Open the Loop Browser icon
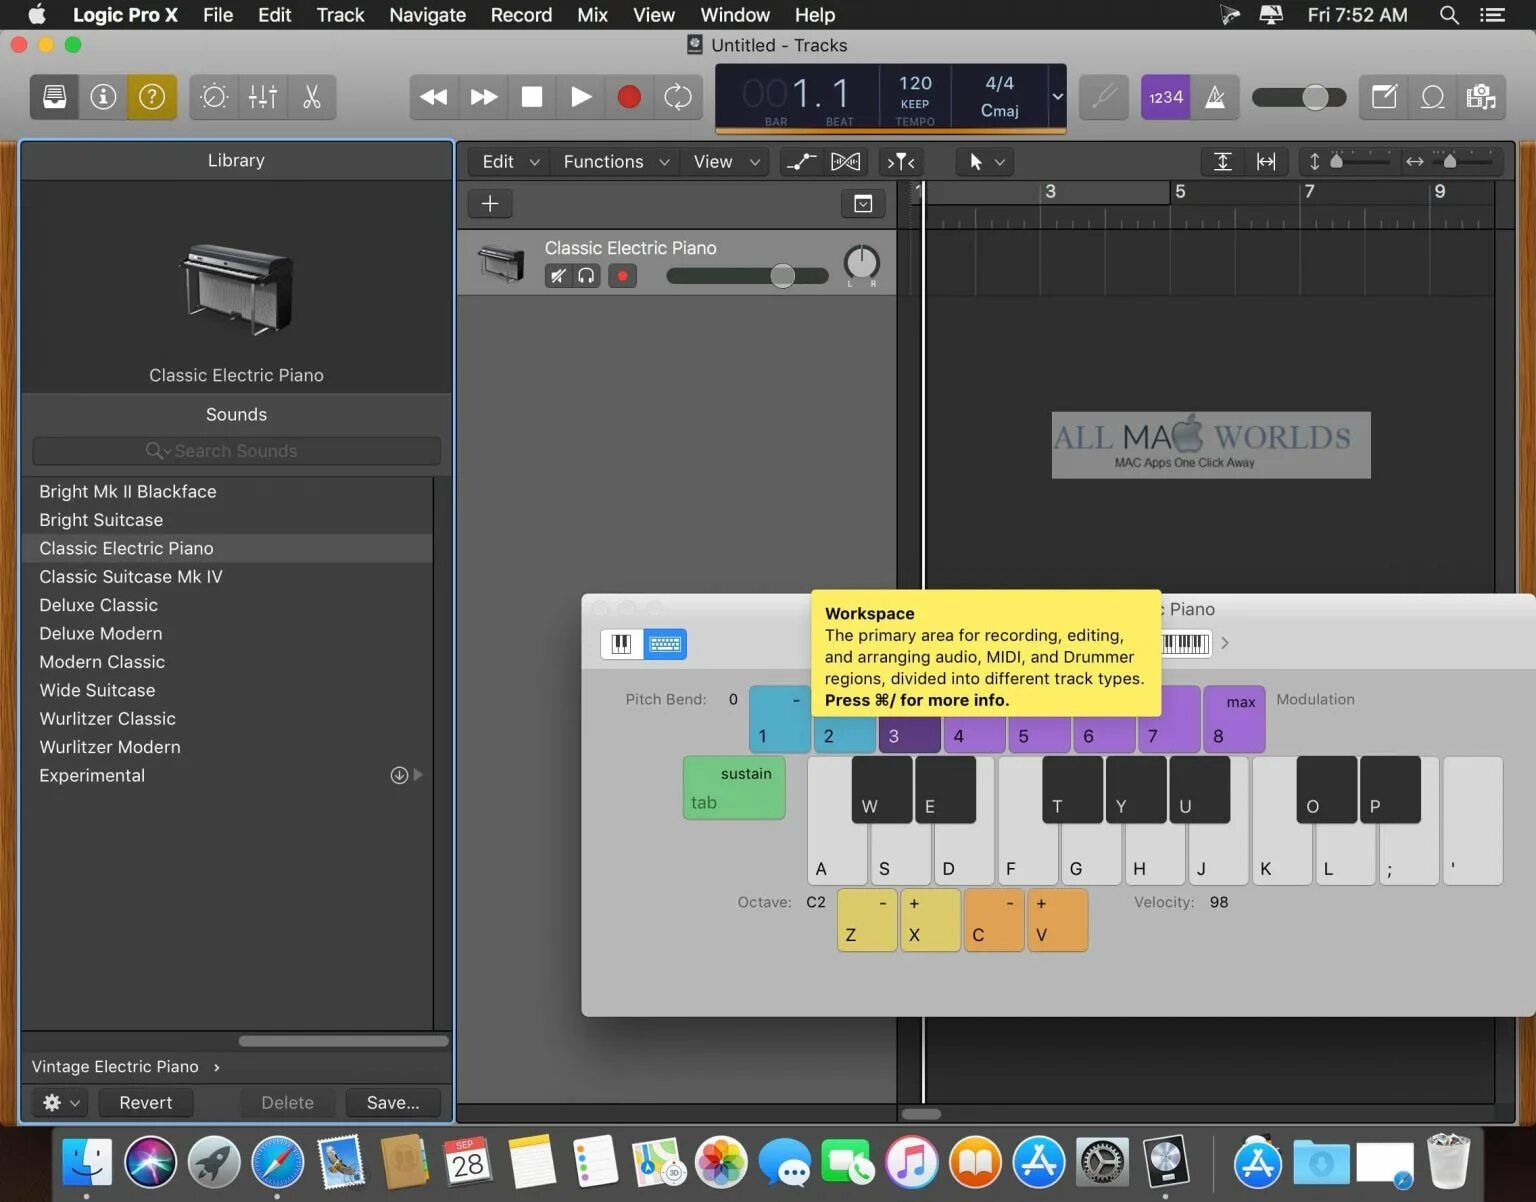Image resolution: width=1536 pixels, height=1202 pixels. click(x=1433, y=97)
